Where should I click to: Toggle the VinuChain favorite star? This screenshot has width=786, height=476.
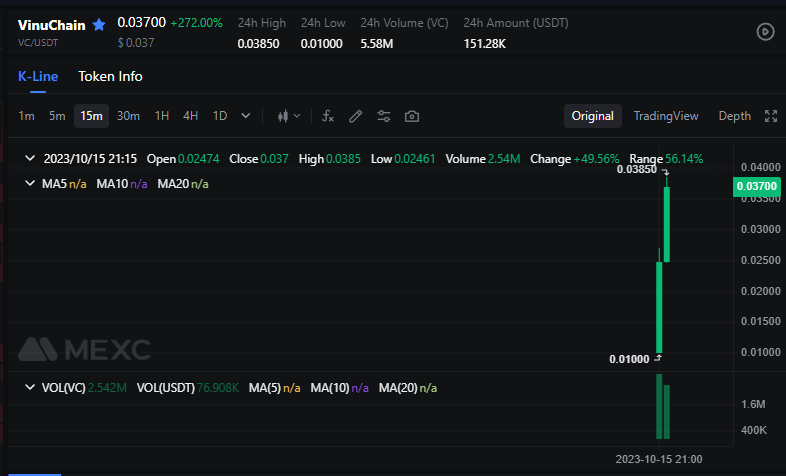99,25
